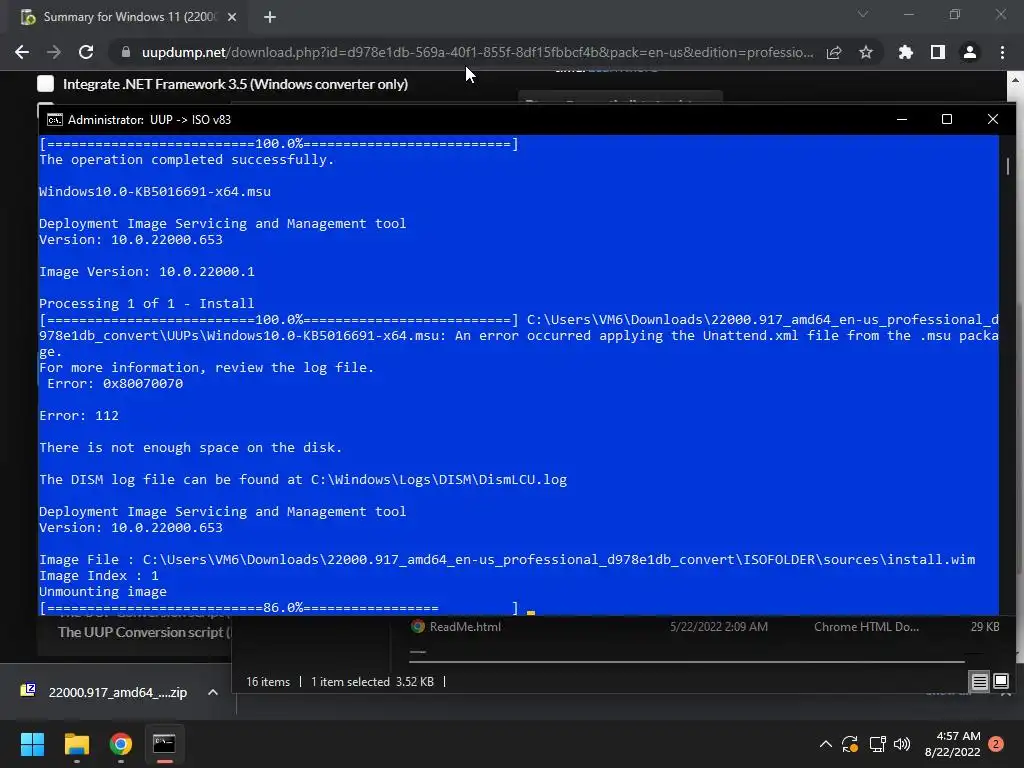The image size is (1024, 768).
Task: Open a new Chrome tab
Action: (270, 17)
